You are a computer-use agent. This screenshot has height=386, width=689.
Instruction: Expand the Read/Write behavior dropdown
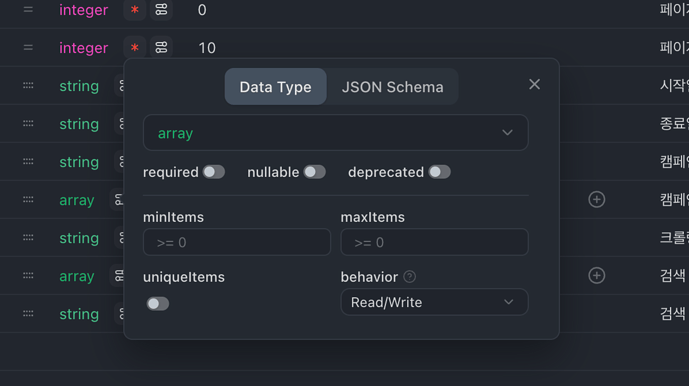[434, 302]
